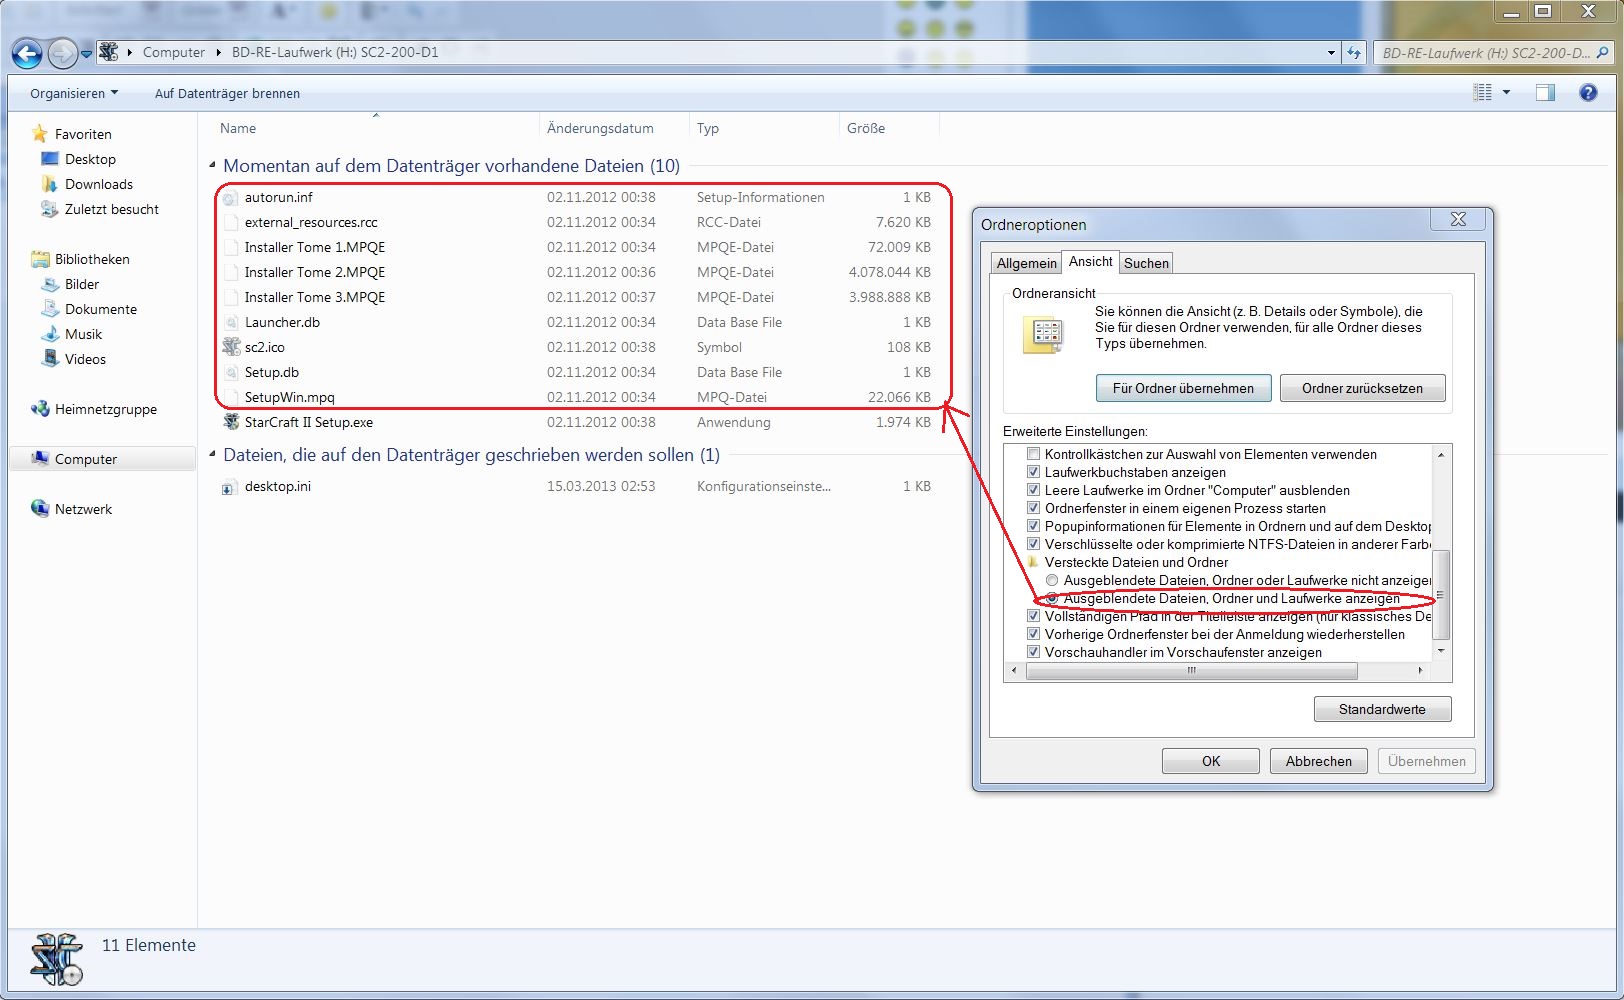
Task: Select Installer Tome 2.MPQE file row
Action: (x=577, y=272)
